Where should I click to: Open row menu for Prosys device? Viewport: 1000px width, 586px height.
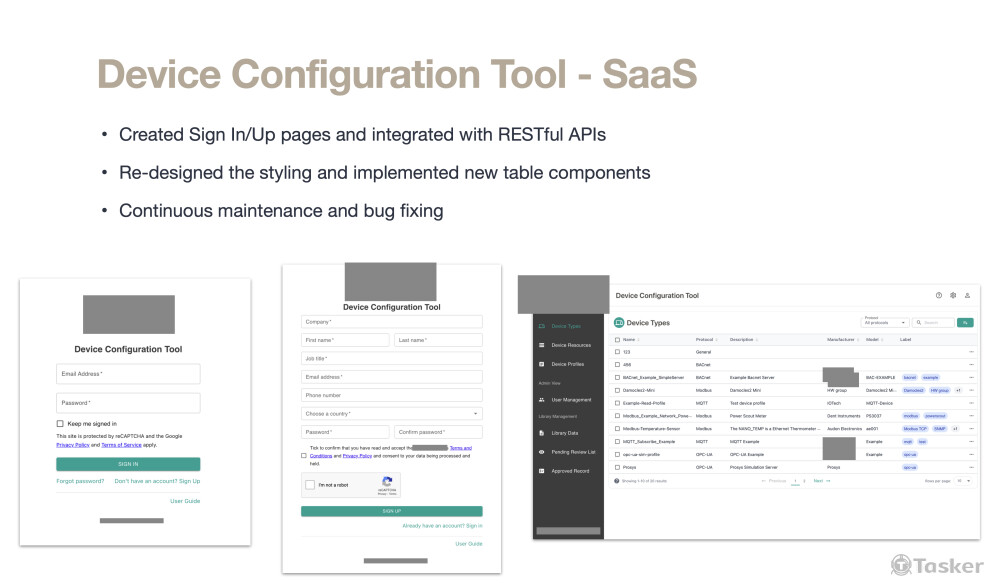[x=970, y=467]
